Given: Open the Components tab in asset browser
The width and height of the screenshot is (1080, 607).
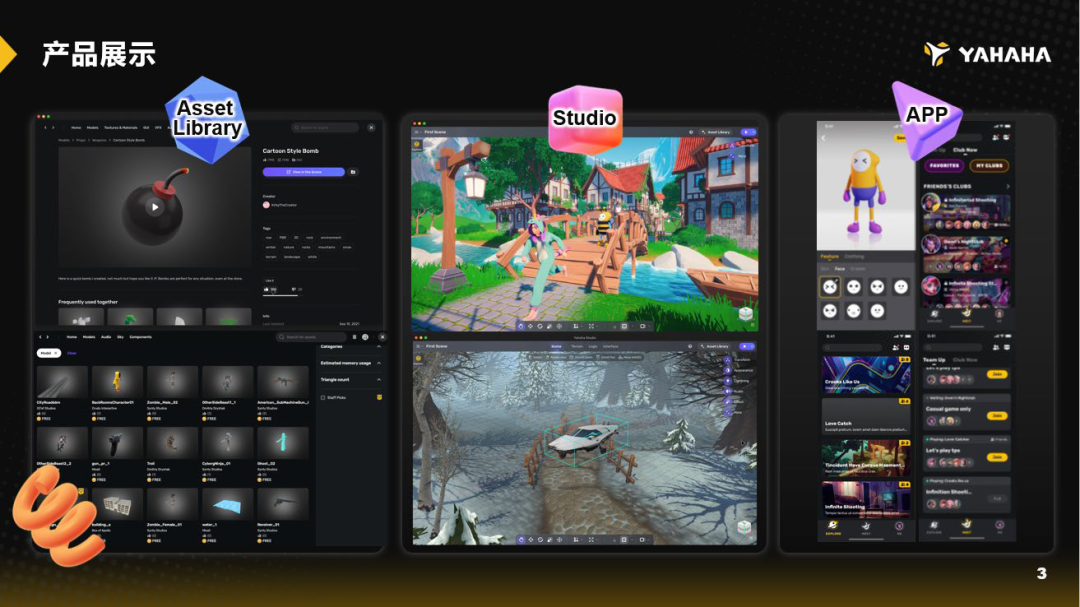Looking at the screenshot, I should point(141,337).
